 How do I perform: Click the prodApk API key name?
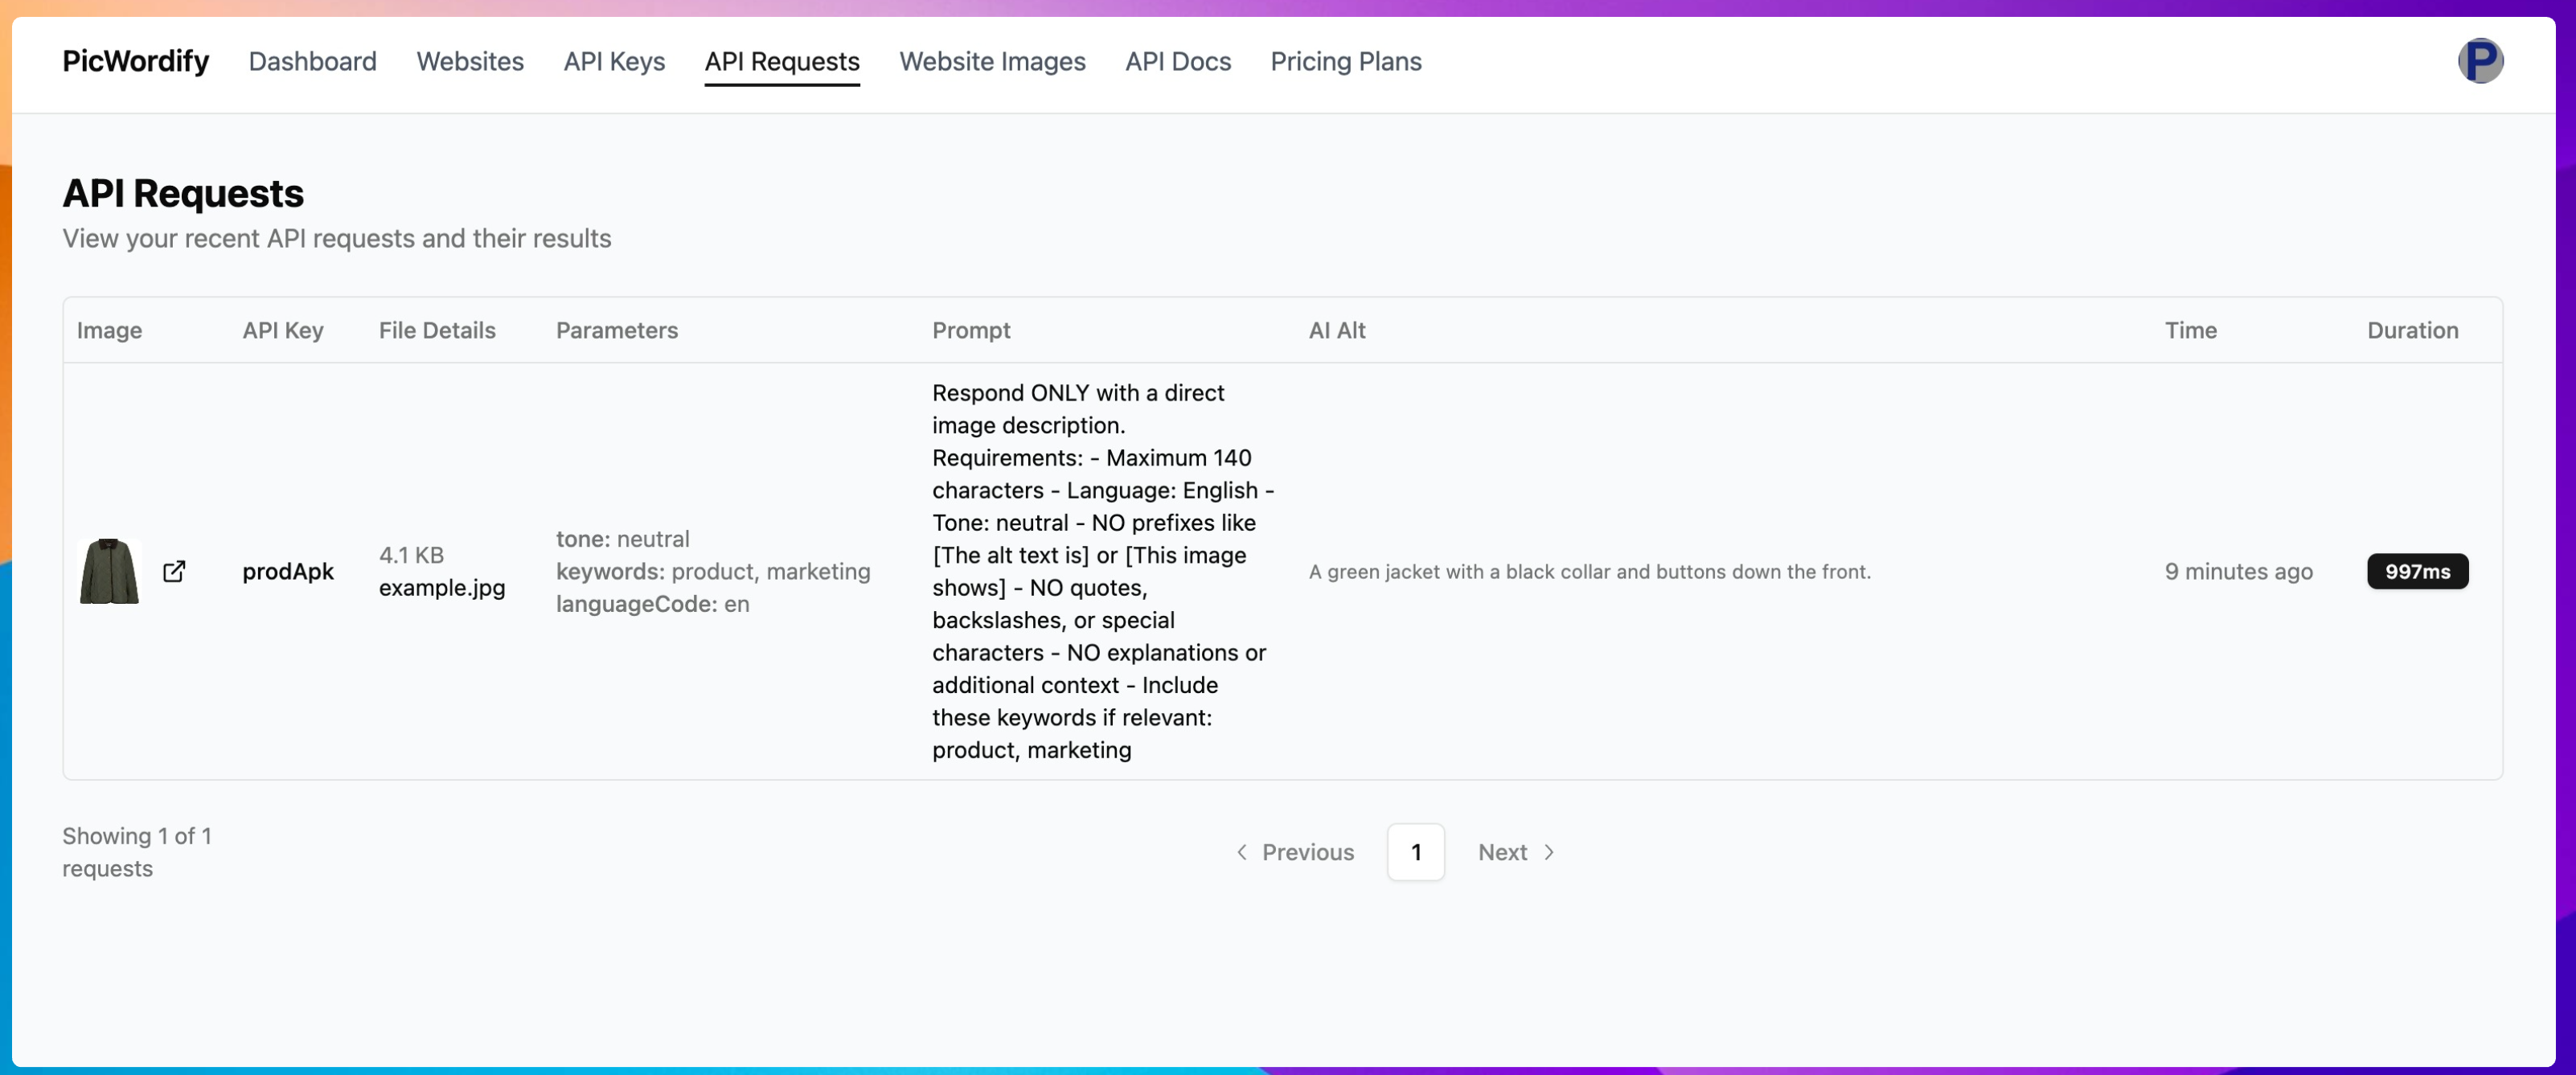(x=288, y=571)
